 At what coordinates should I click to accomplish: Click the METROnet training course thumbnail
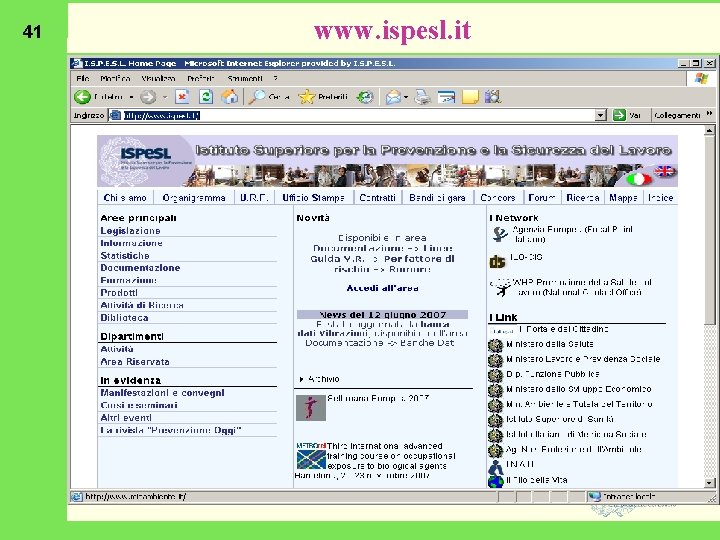(311, 456)
